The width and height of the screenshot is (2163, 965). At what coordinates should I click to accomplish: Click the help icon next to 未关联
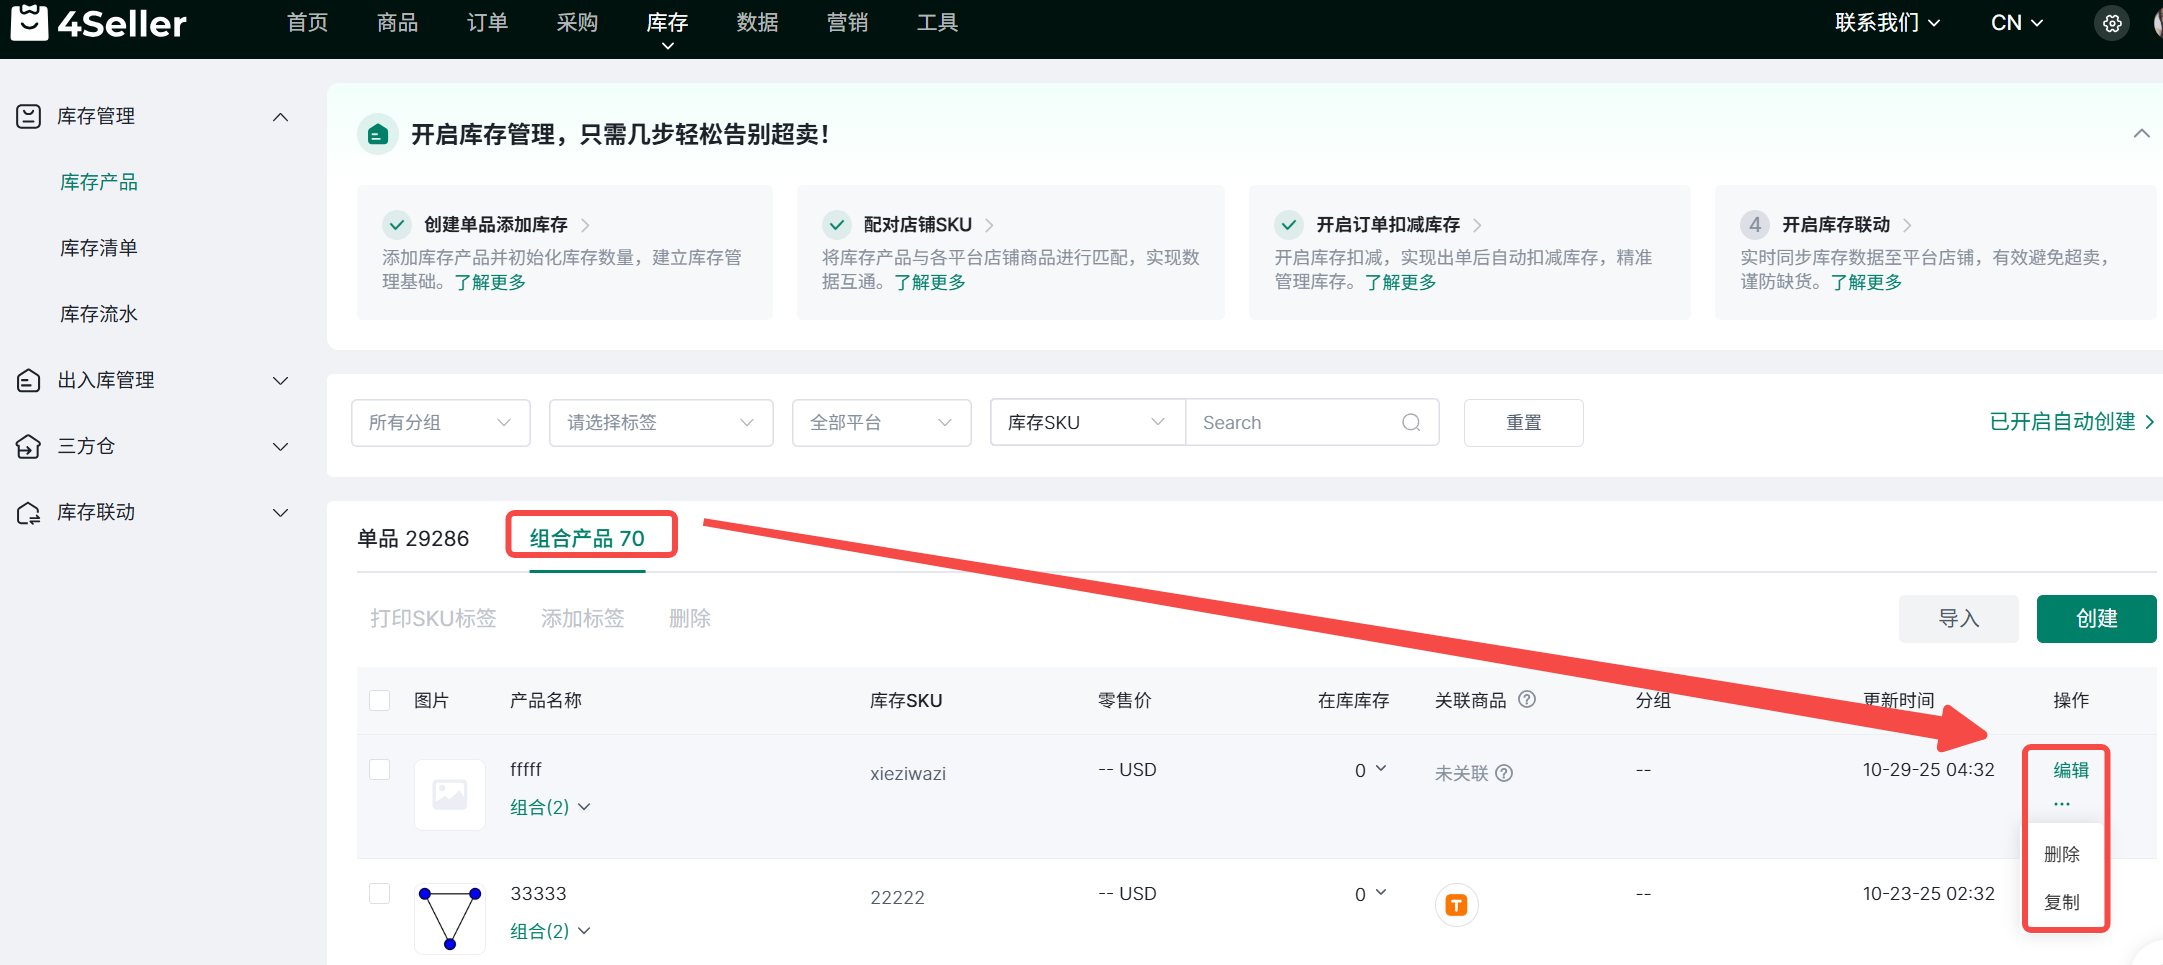(1504, 773)
